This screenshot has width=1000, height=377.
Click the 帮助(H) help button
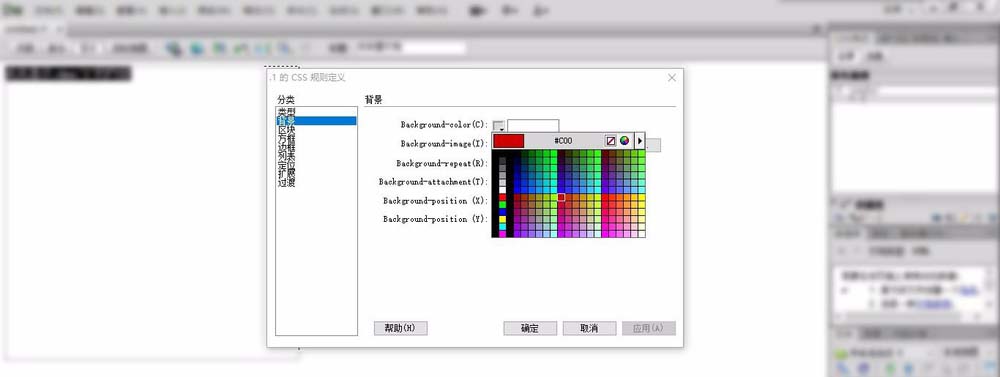coord(401,328)
